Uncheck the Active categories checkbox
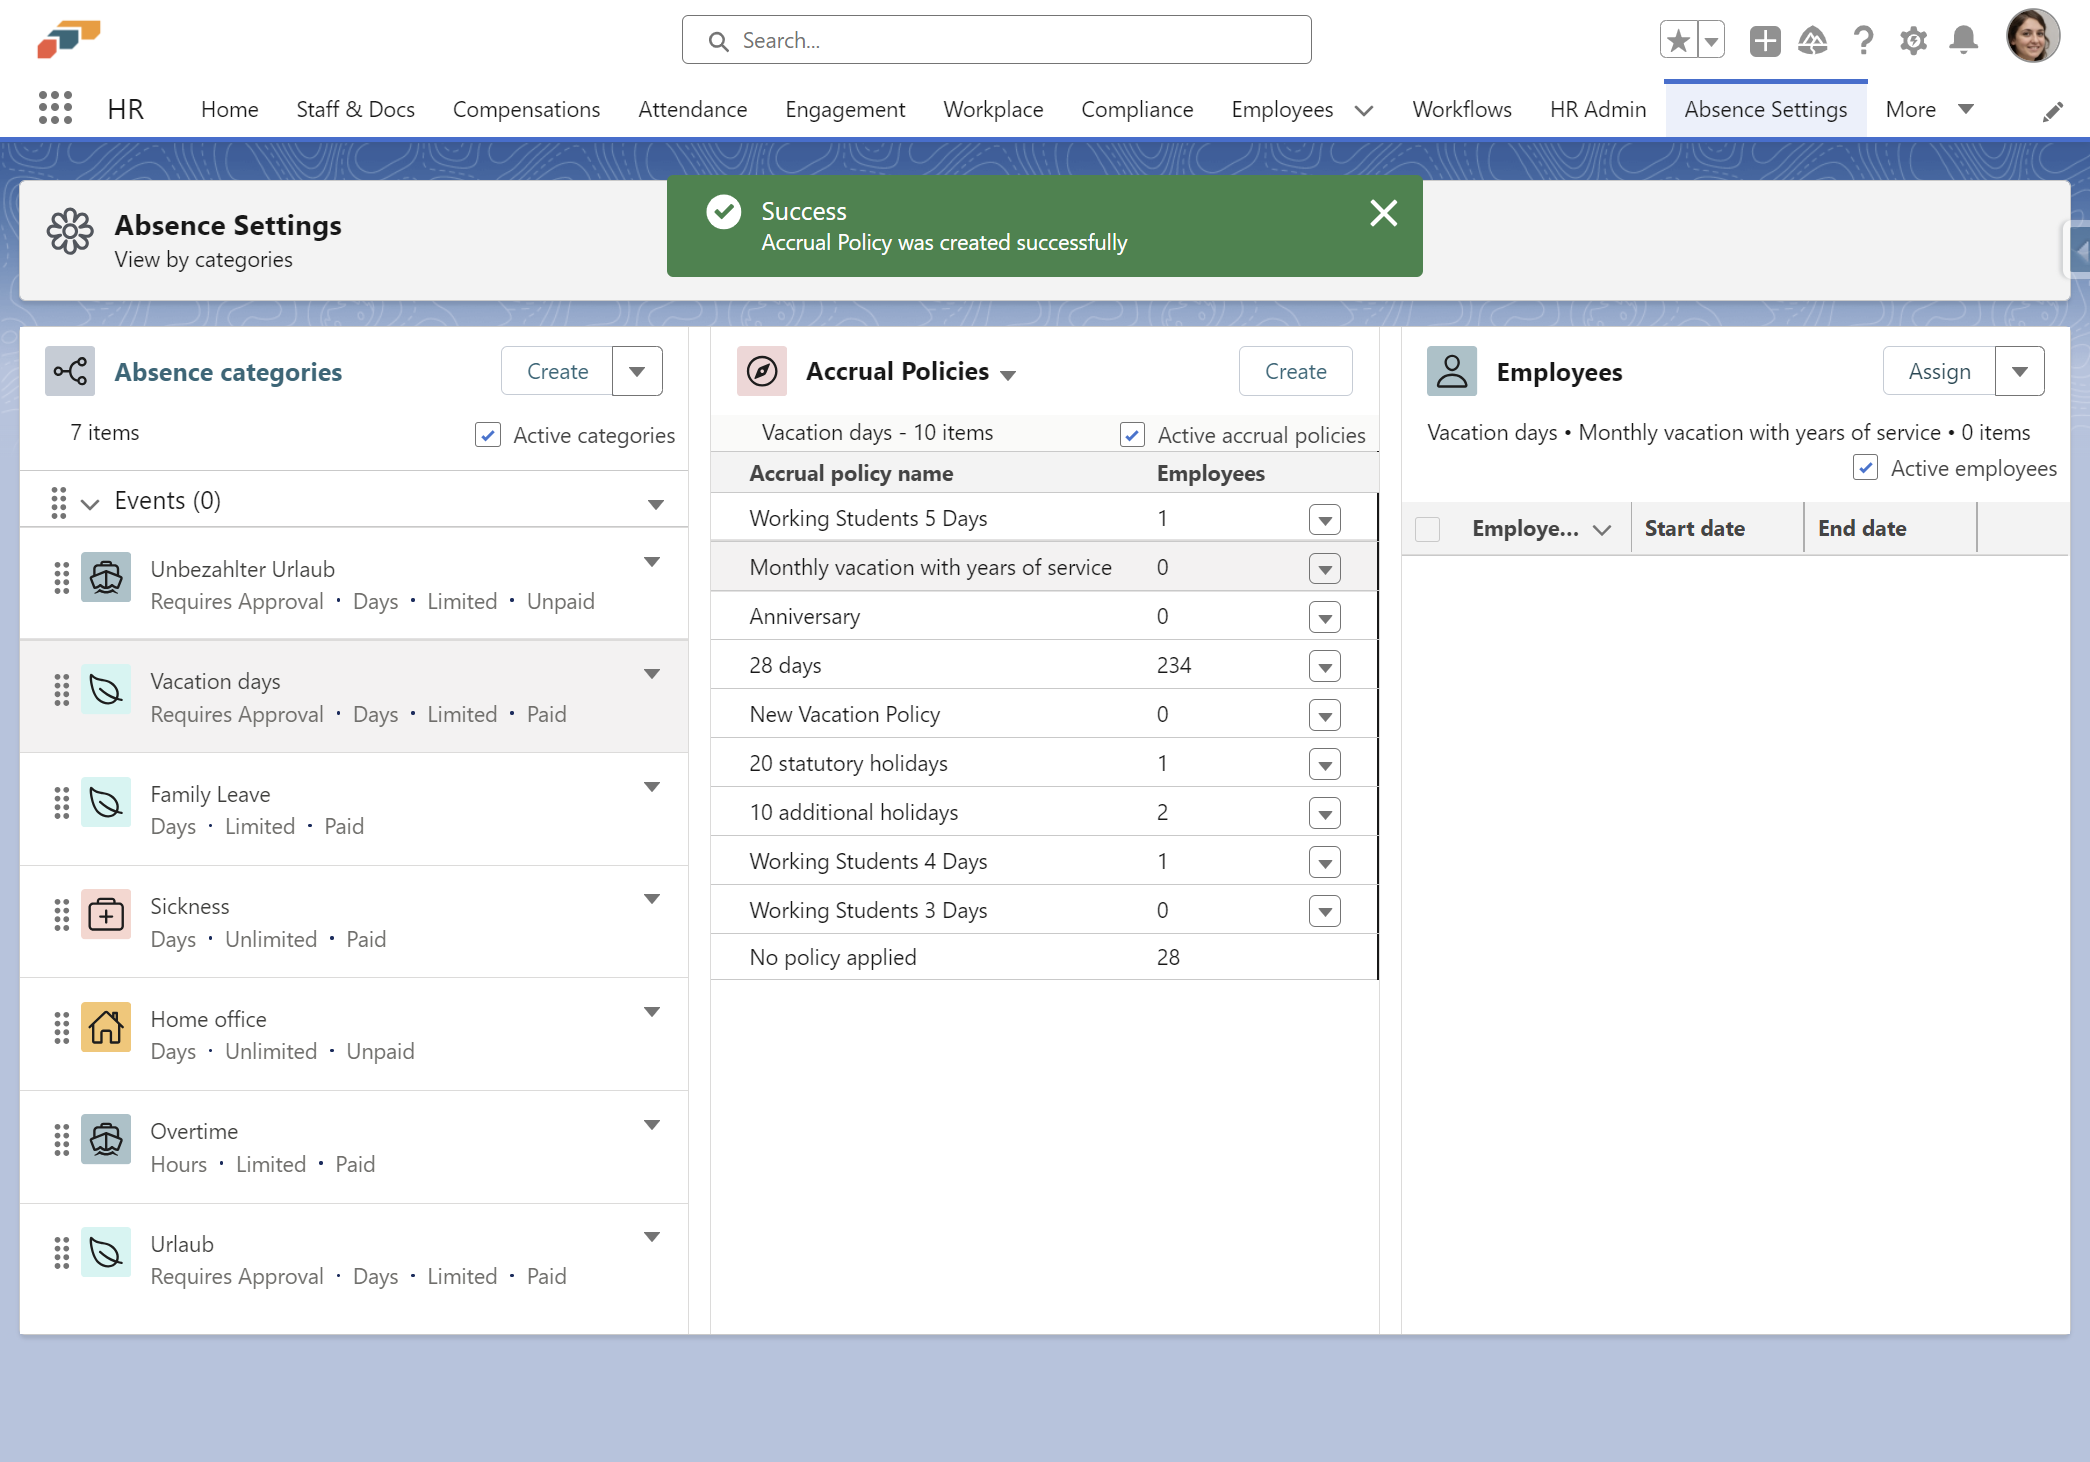This screenshot has height=1462, width=2090. coord(488,435)
